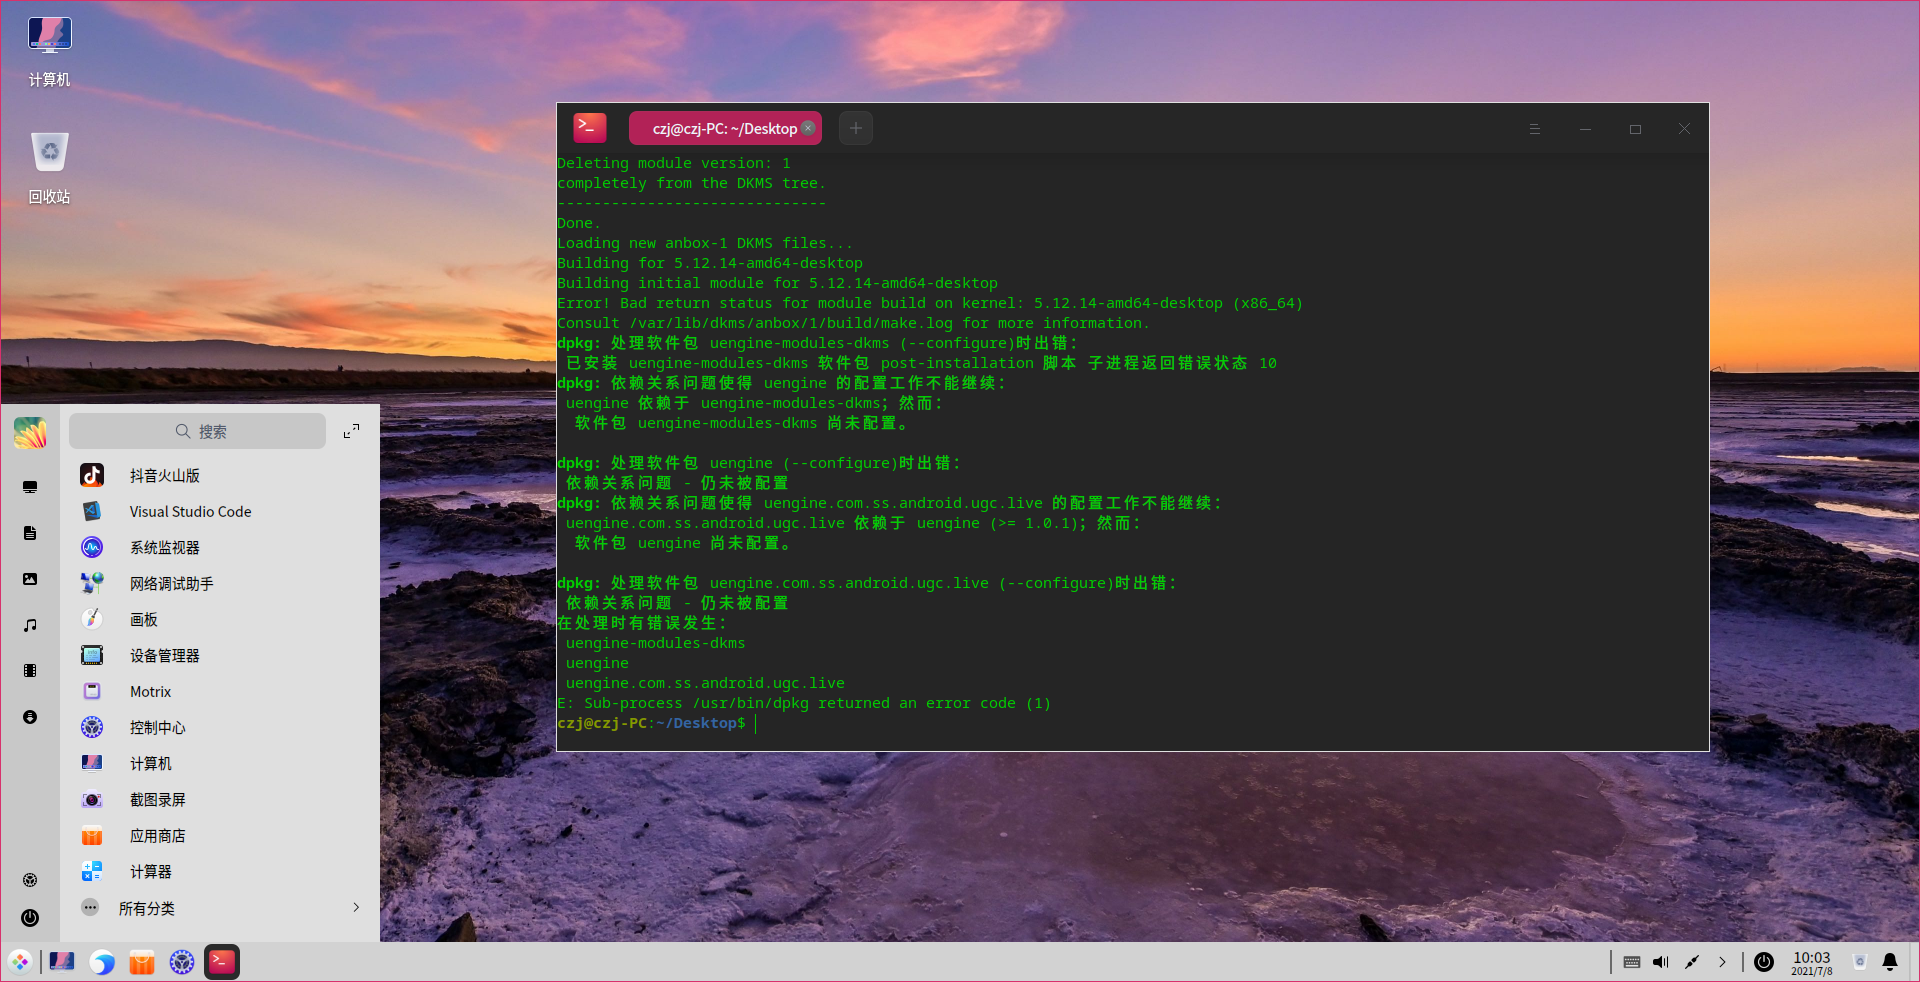Open documents folder in launcher sidebar

pos(30,533)
